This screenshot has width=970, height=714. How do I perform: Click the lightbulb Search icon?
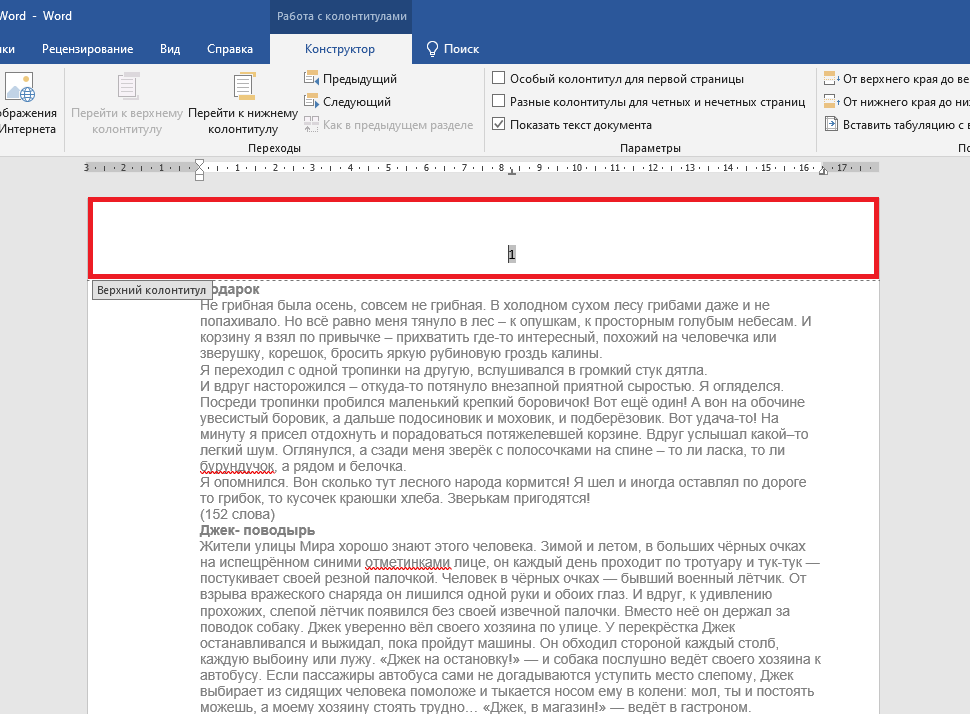432,49
